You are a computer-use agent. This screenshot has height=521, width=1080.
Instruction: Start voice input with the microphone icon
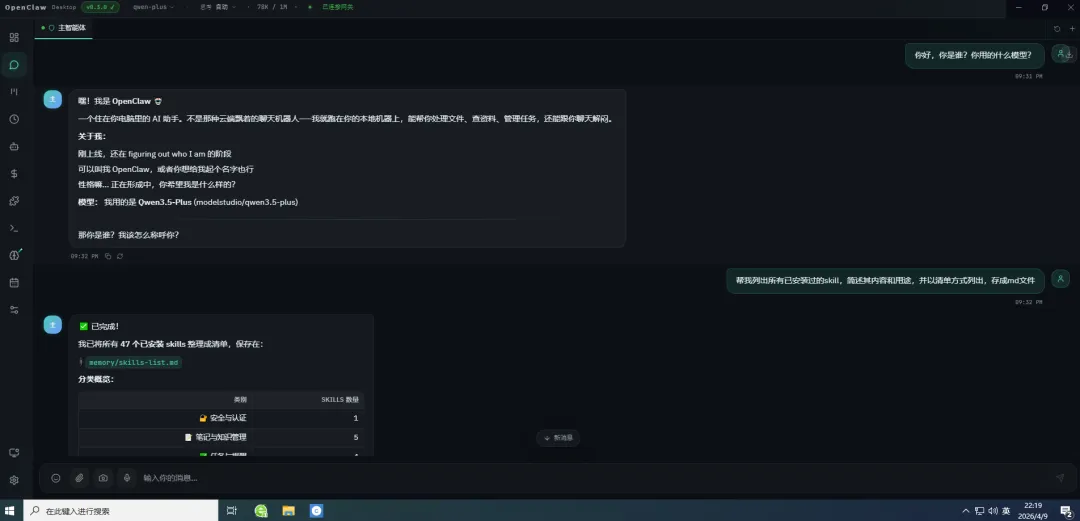point(126,478)
